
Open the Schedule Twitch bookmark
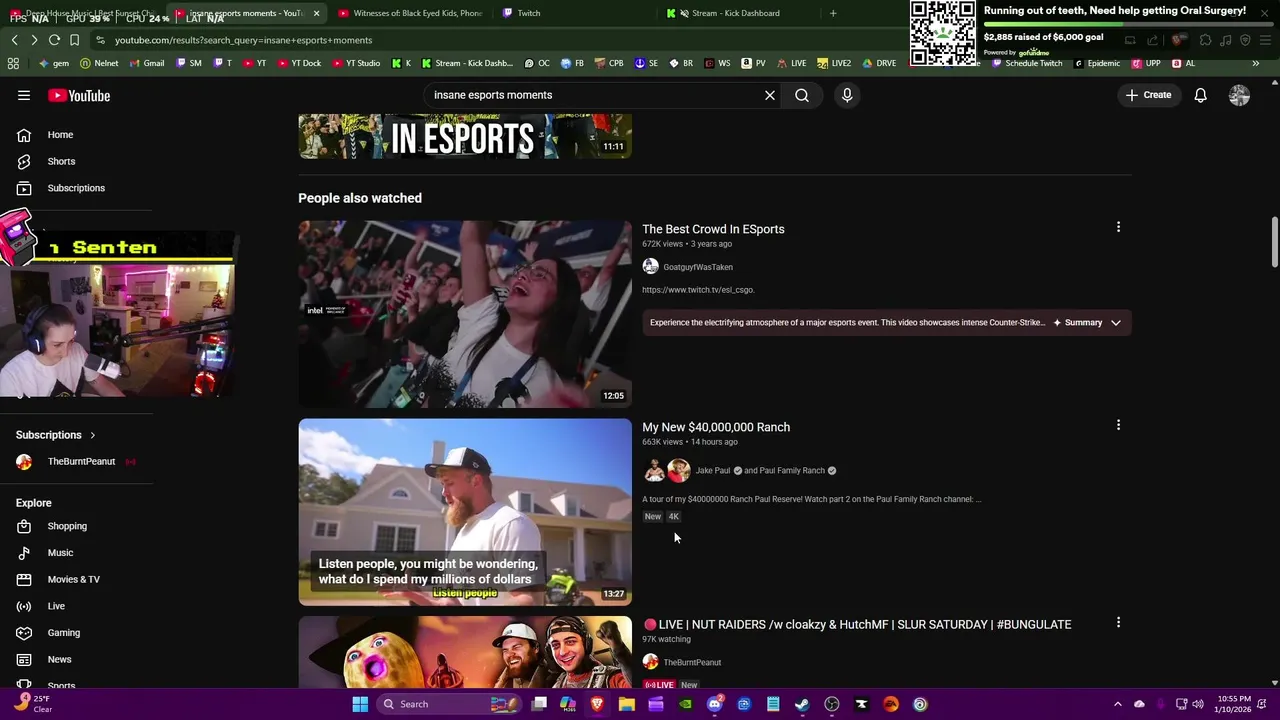[1027, 63]
